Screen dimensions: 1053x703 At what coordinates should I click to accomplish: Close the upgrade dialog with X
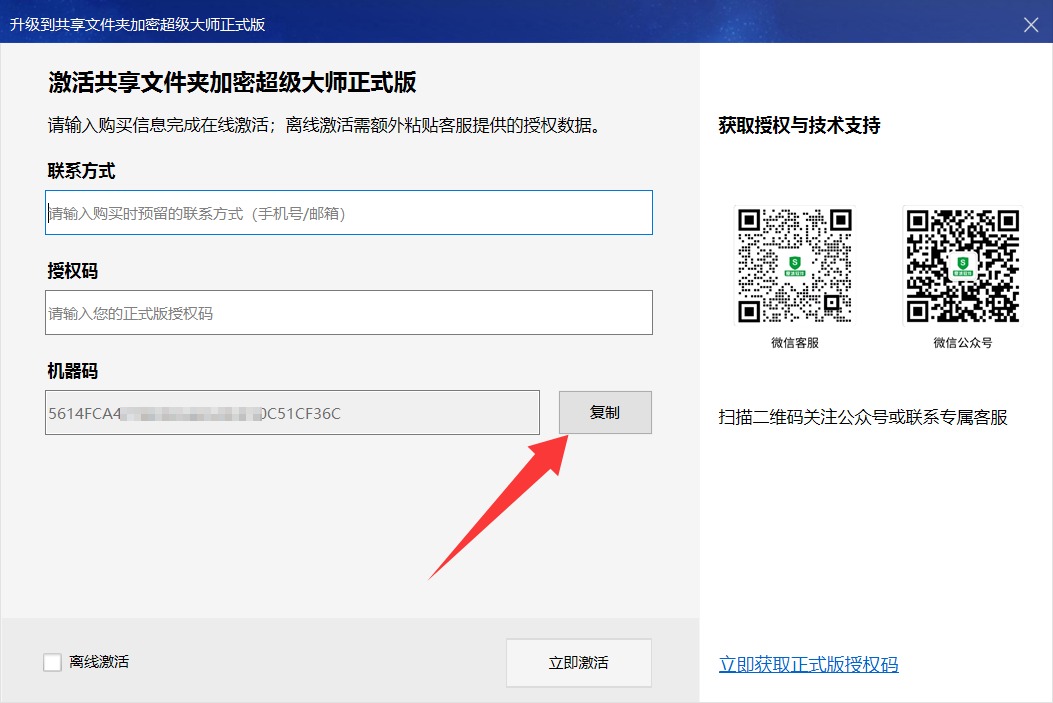click(1031, 25)
